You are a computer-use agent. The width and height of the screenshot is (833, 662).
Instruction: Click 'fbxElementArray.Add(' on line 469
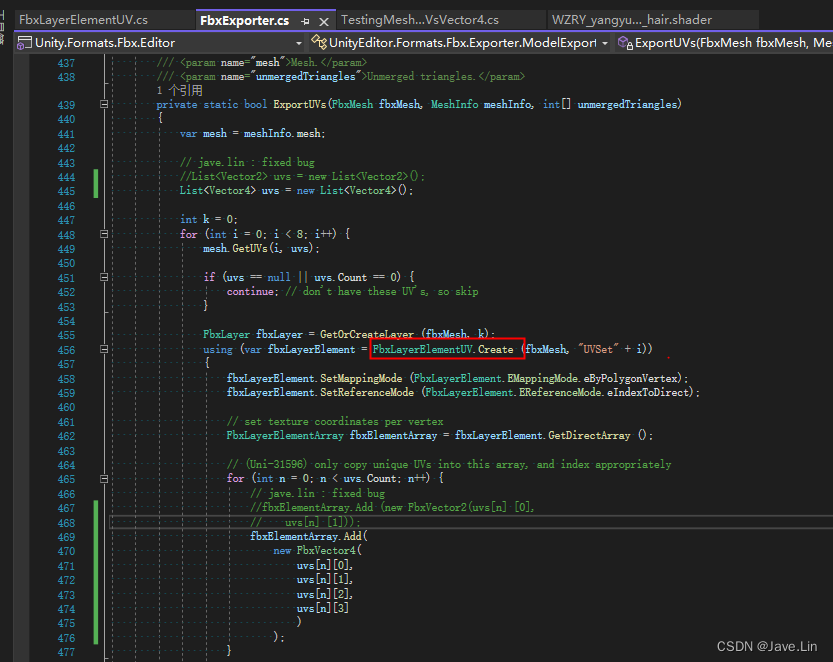tap(309, 536)
